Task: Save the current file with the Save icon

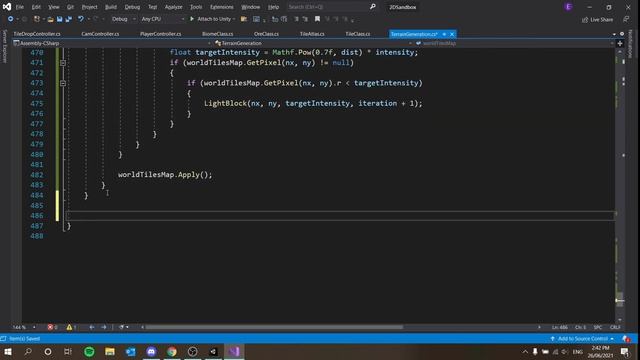Action: click(60, 19)
